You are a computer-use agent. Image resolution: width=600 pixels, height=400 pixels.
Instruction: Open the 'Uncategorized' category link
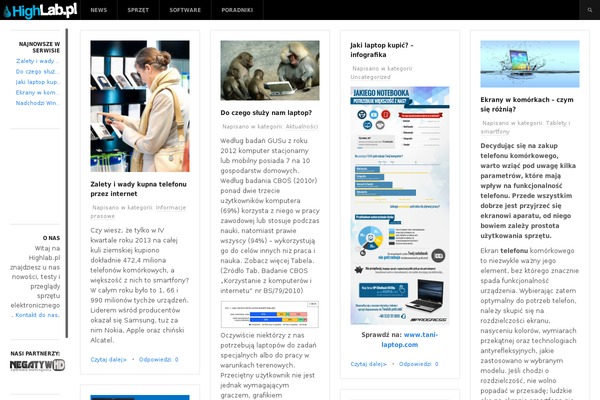point(370,77)
